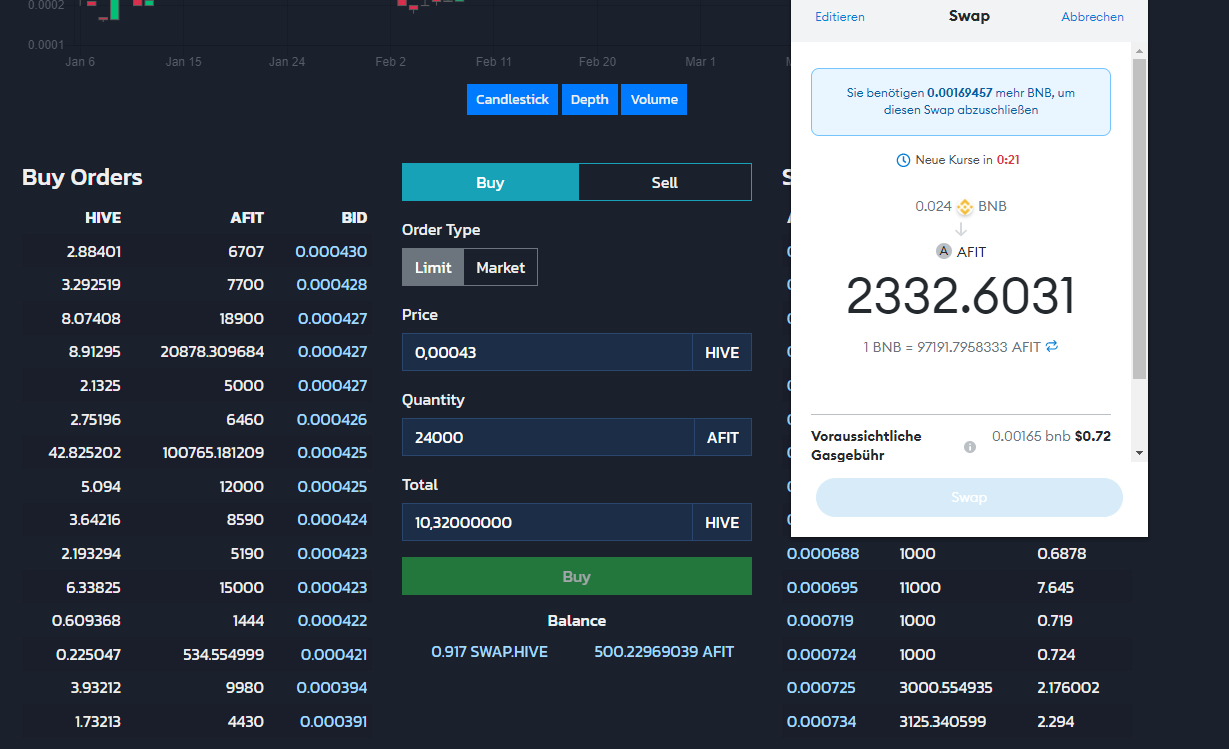Click the Quantity input field

click(548, 437)
